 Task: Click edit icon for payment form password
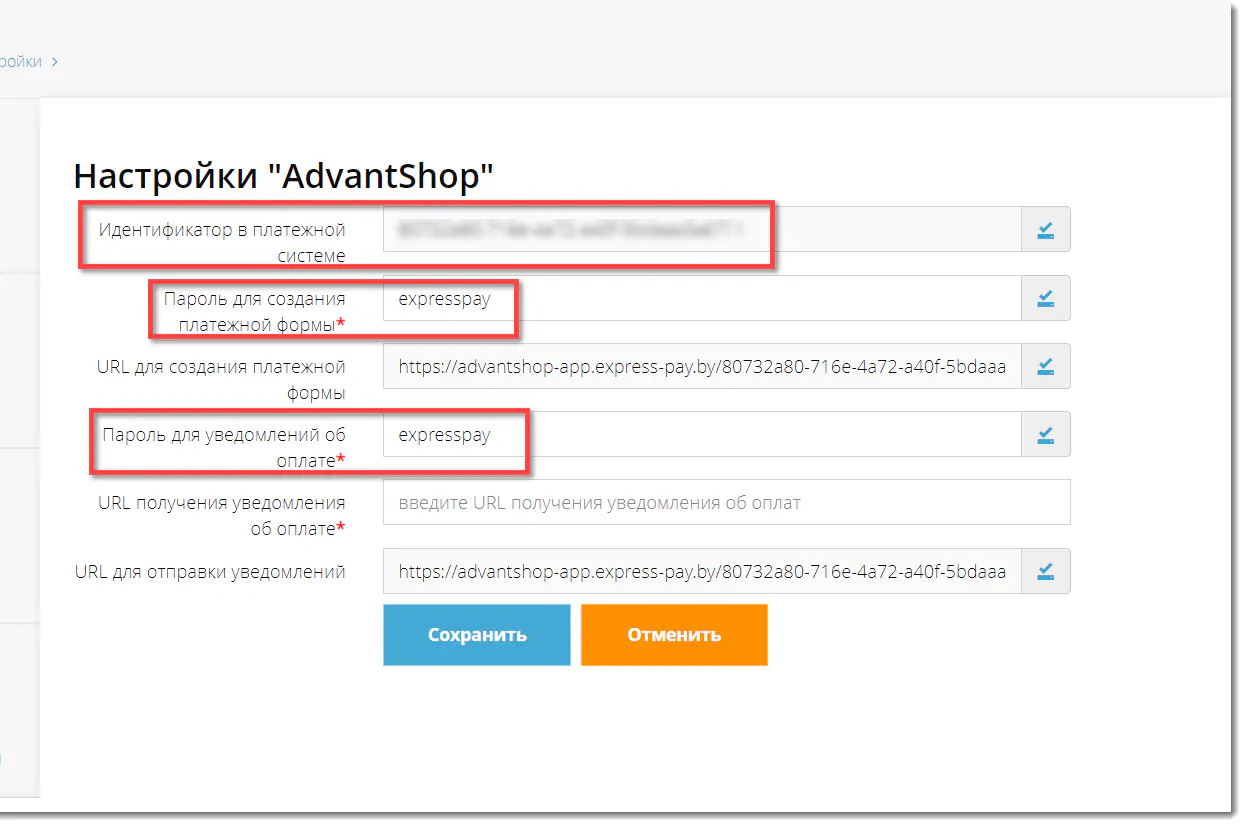(x=1045, y=298)
